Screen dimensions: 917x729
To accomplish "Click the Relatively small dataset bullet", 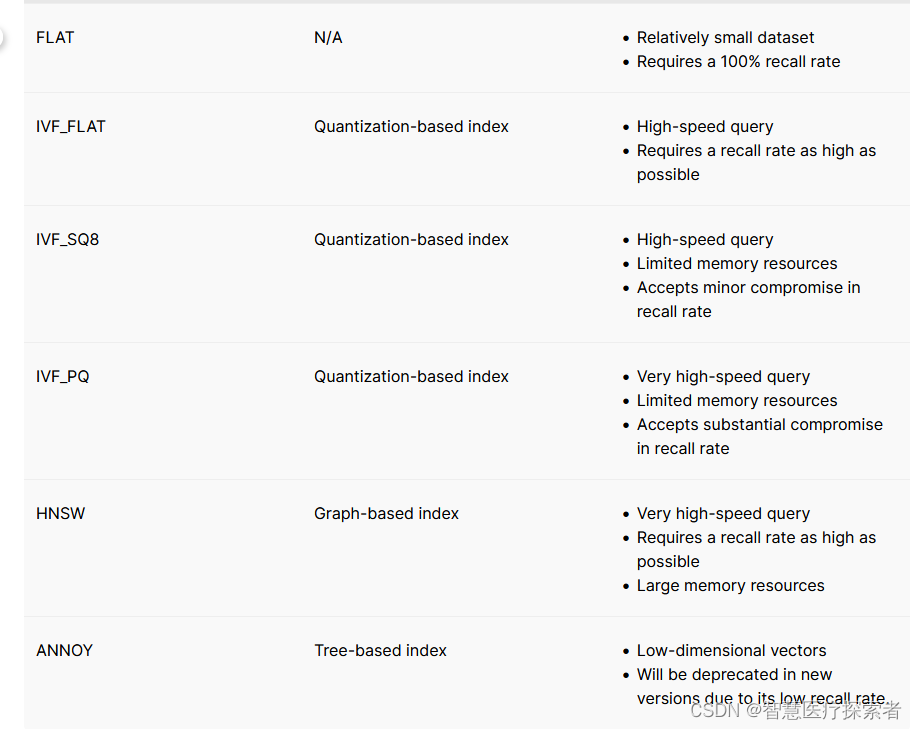I will (725, 37).
